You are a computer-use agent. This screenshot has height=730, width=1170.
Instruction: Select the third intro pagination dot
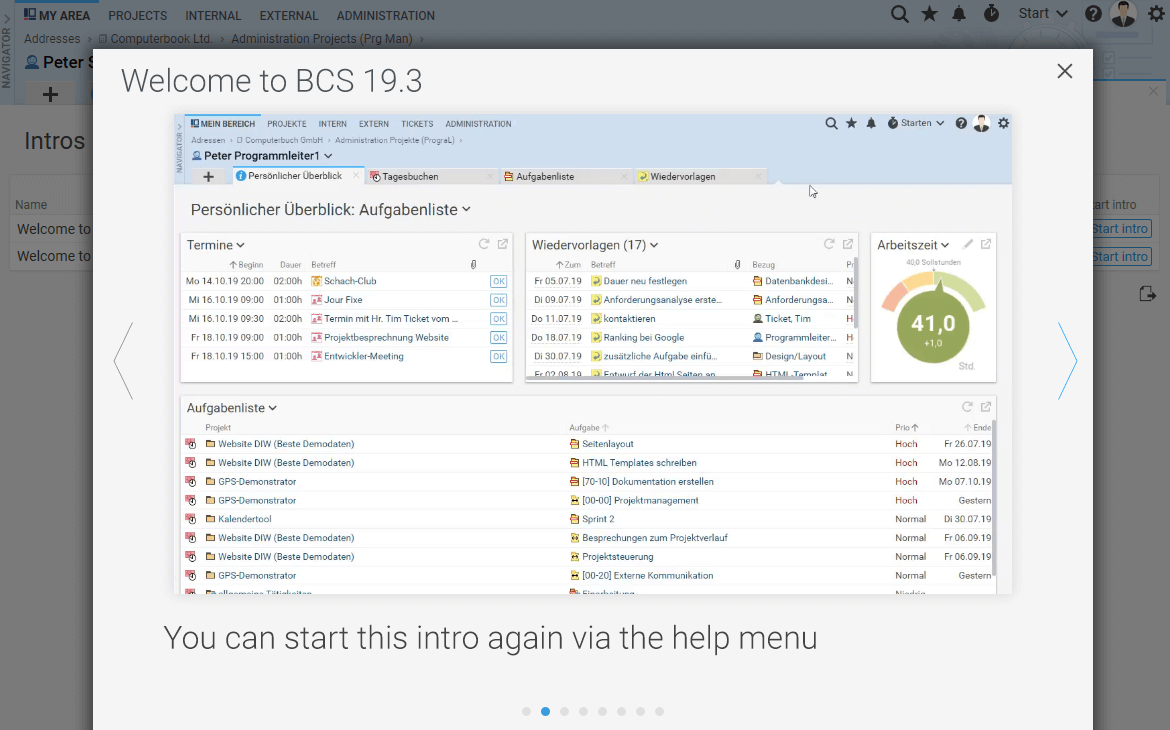[565, 711]
